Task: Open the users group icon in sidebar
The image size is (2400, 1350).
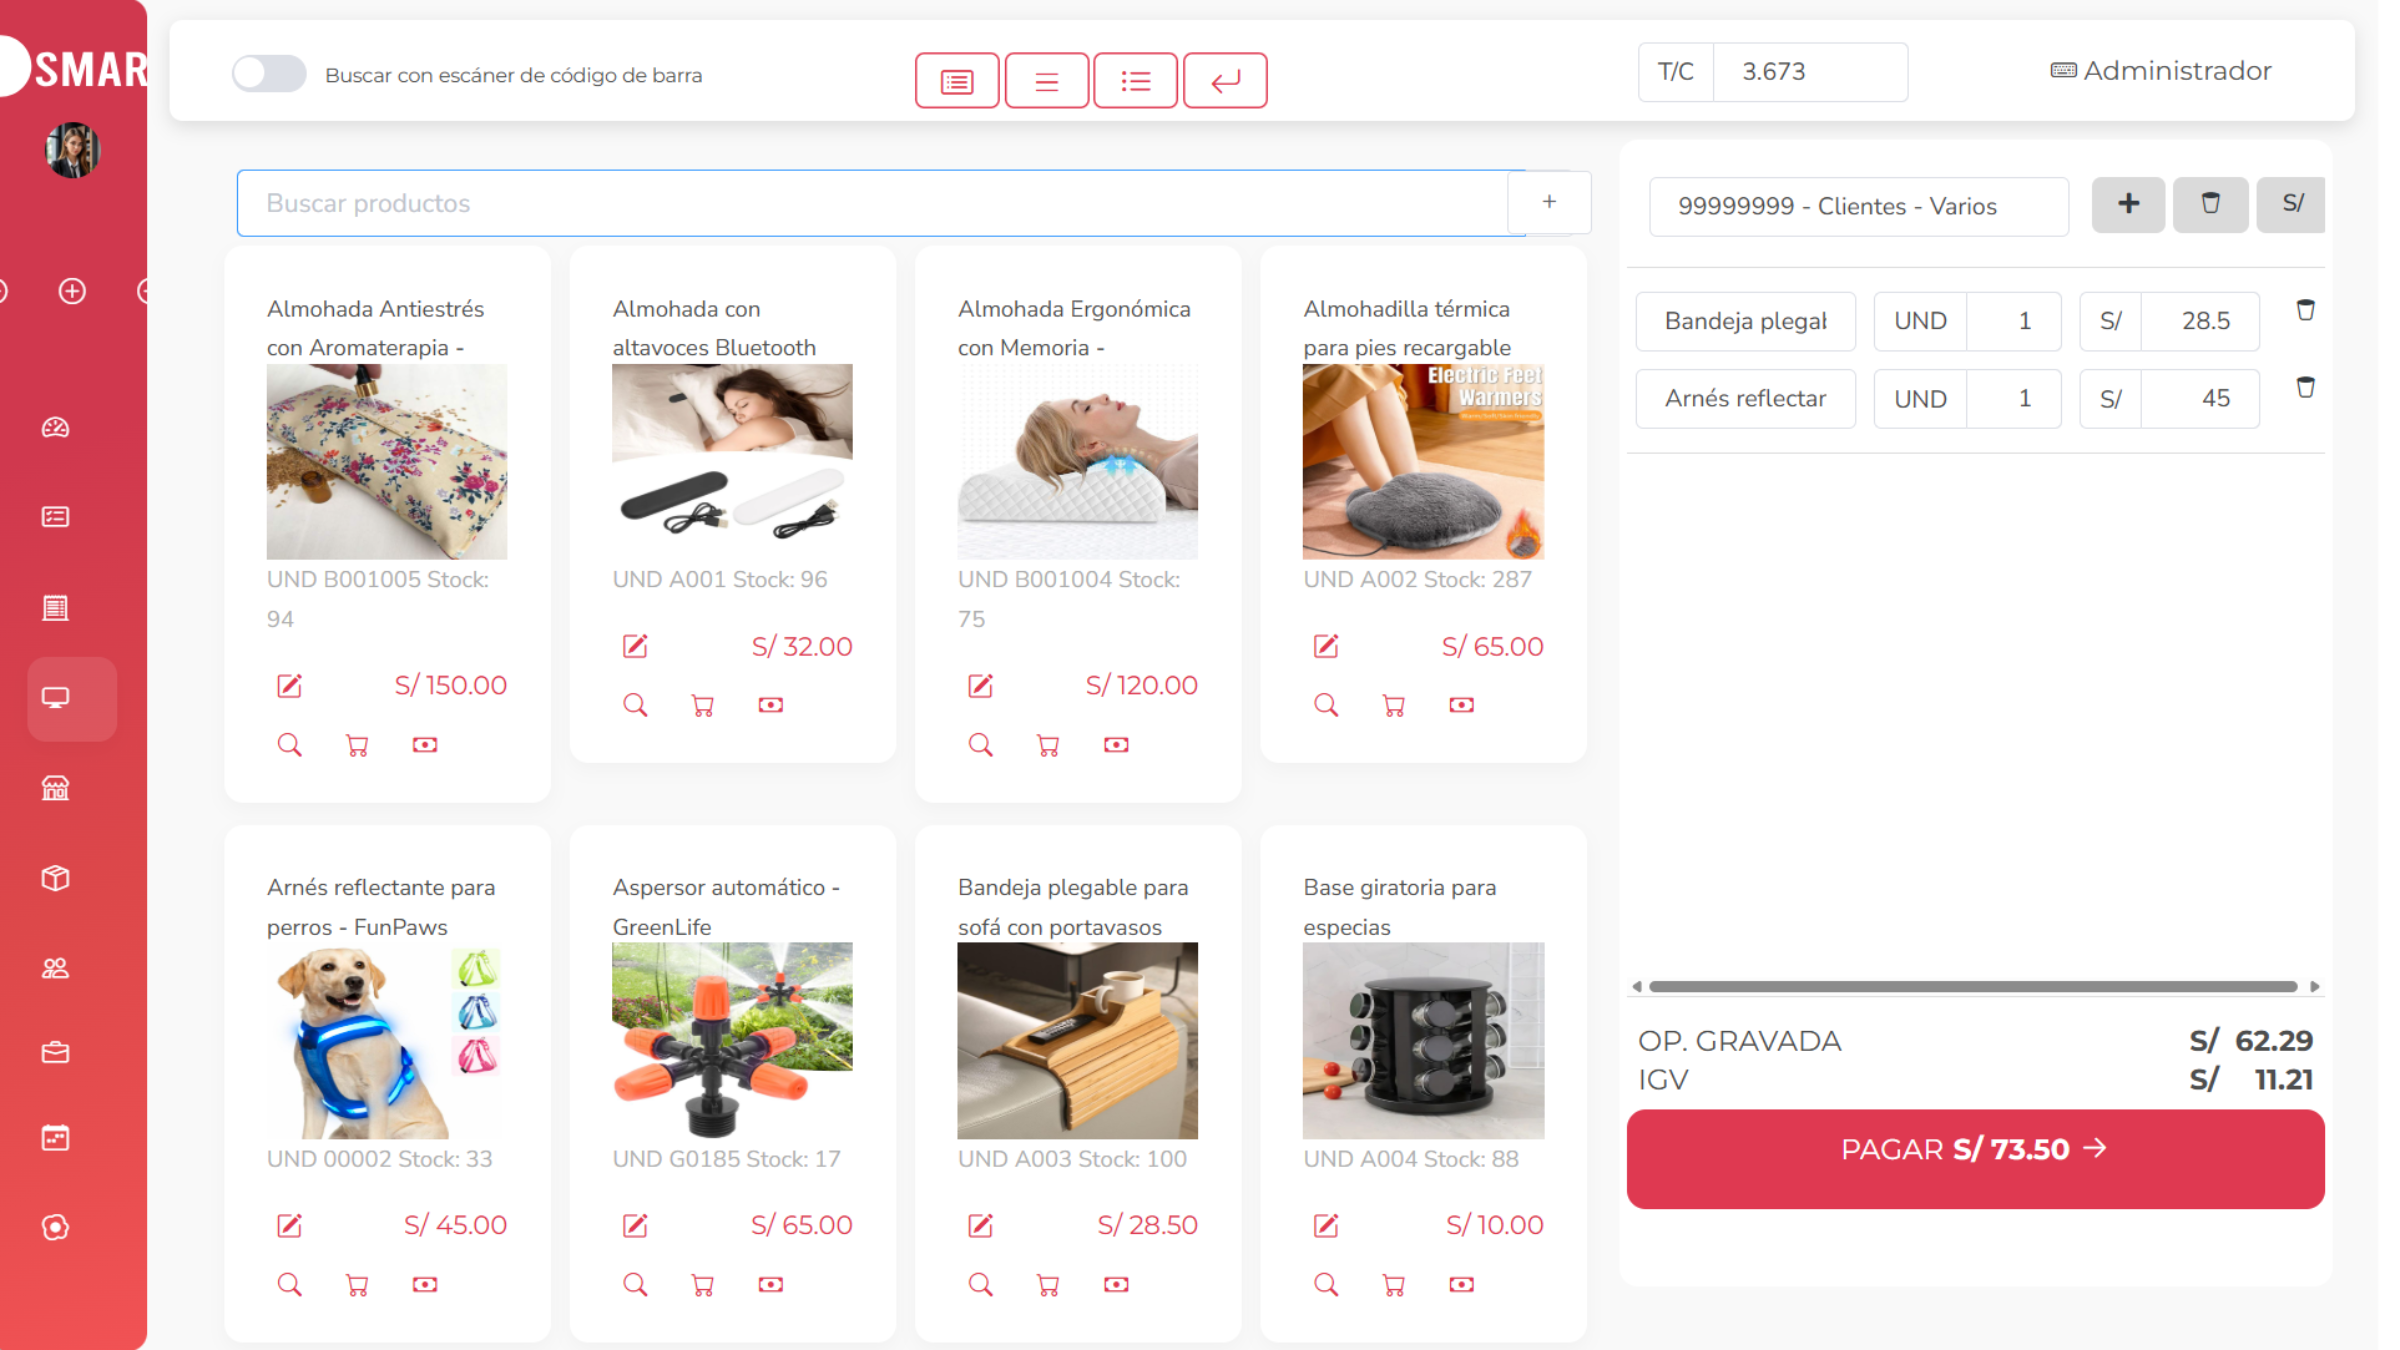Action: click(55, 968)
